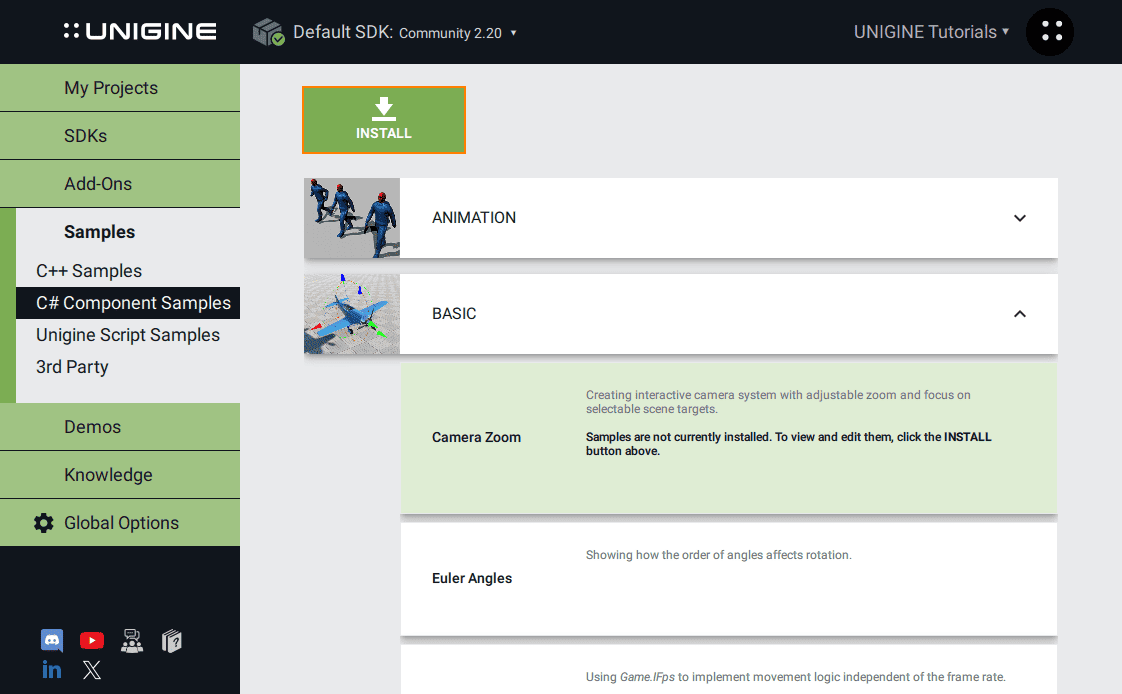Screen dimensions: 1122x694
Task: Select the Euler Angles sample
Action: tap(728, 579)
